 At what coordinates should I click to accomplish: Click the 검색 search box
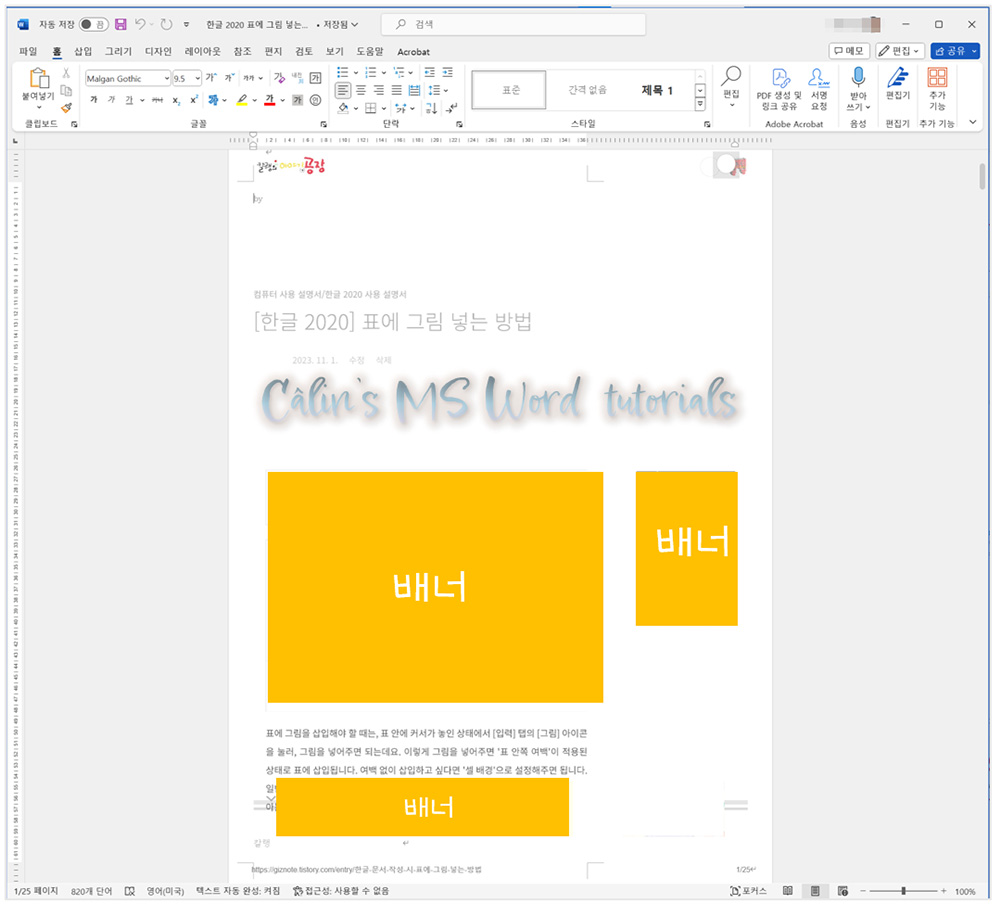(x=513, y=24)
